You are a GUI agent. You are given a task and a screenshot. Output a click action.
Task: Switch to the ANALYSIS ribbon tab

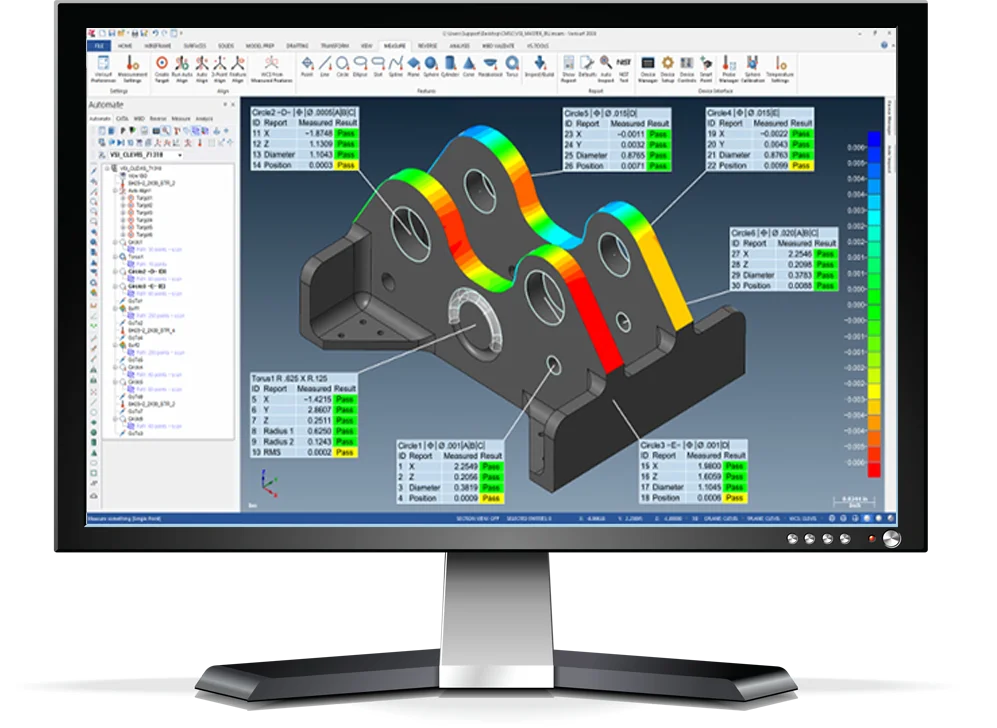point(459,45)
